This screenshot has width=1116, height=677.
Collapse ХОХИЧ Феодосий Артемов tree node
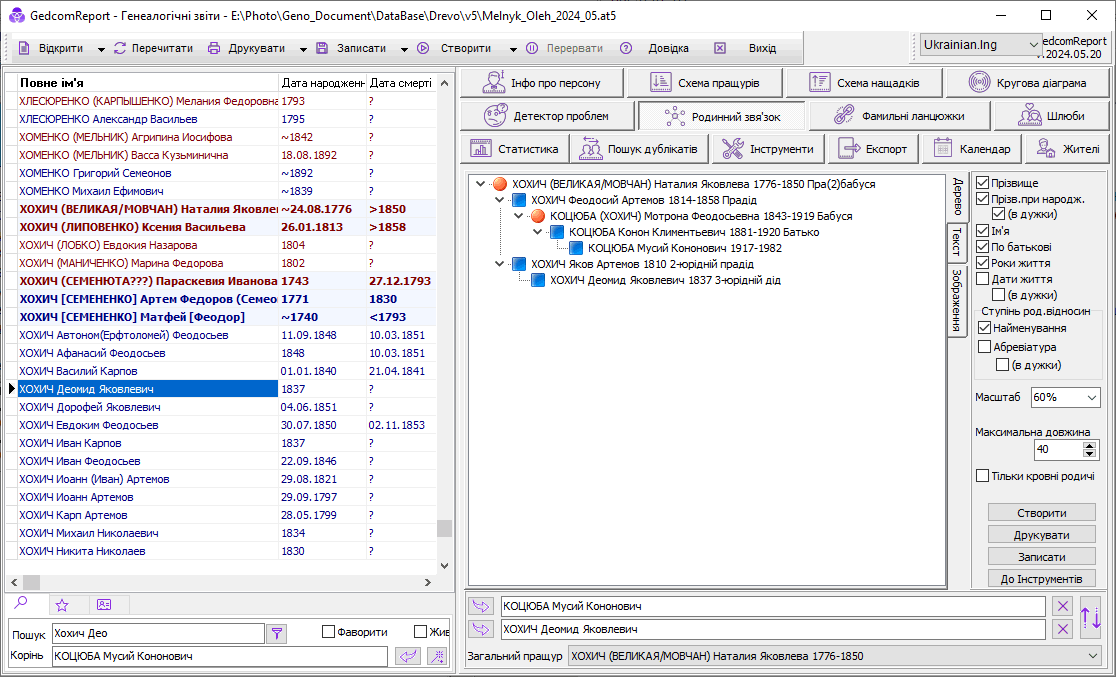point(500,200)
